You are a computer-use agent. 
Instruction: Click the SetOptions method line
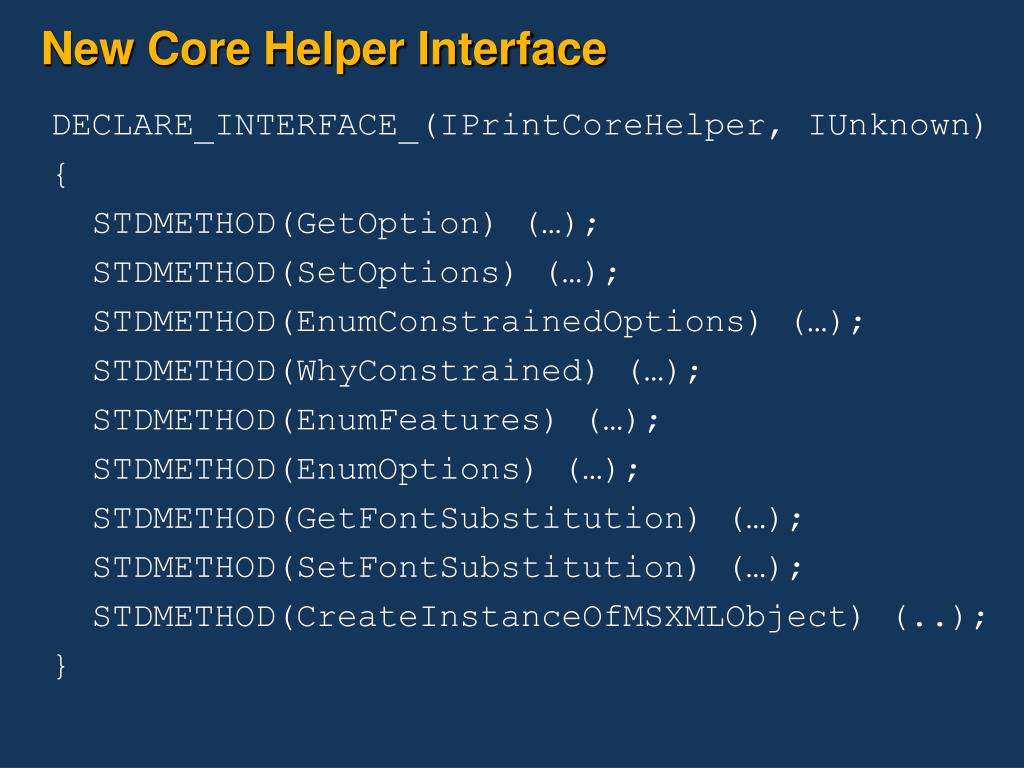click(x=355, y=273)
